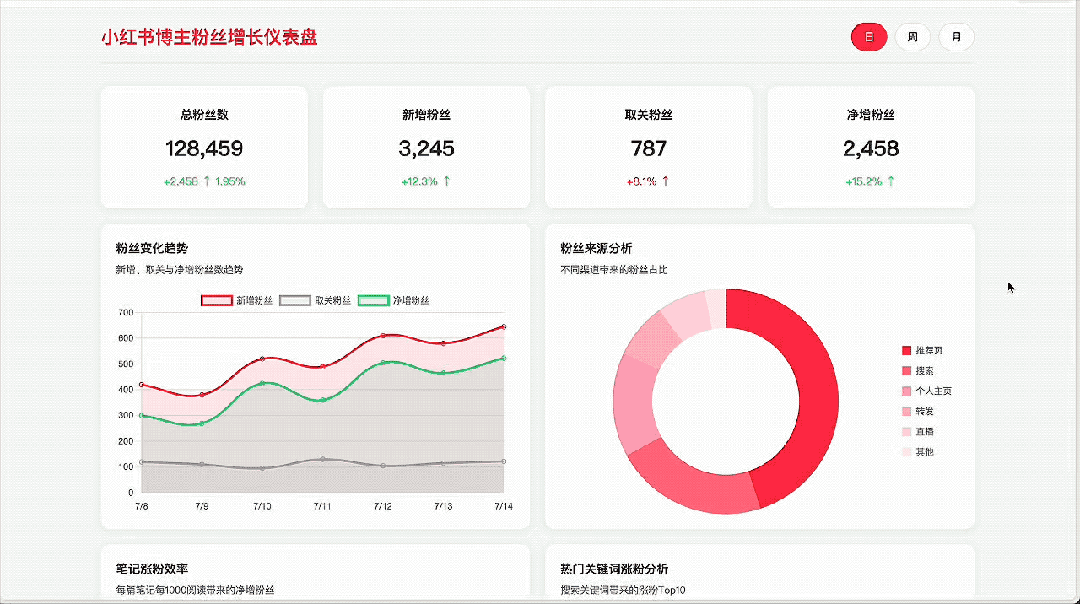The image size is (1080, 604).
Task: Click the green up arrow in 新增粉丝 card
Action: pos(446,182)
